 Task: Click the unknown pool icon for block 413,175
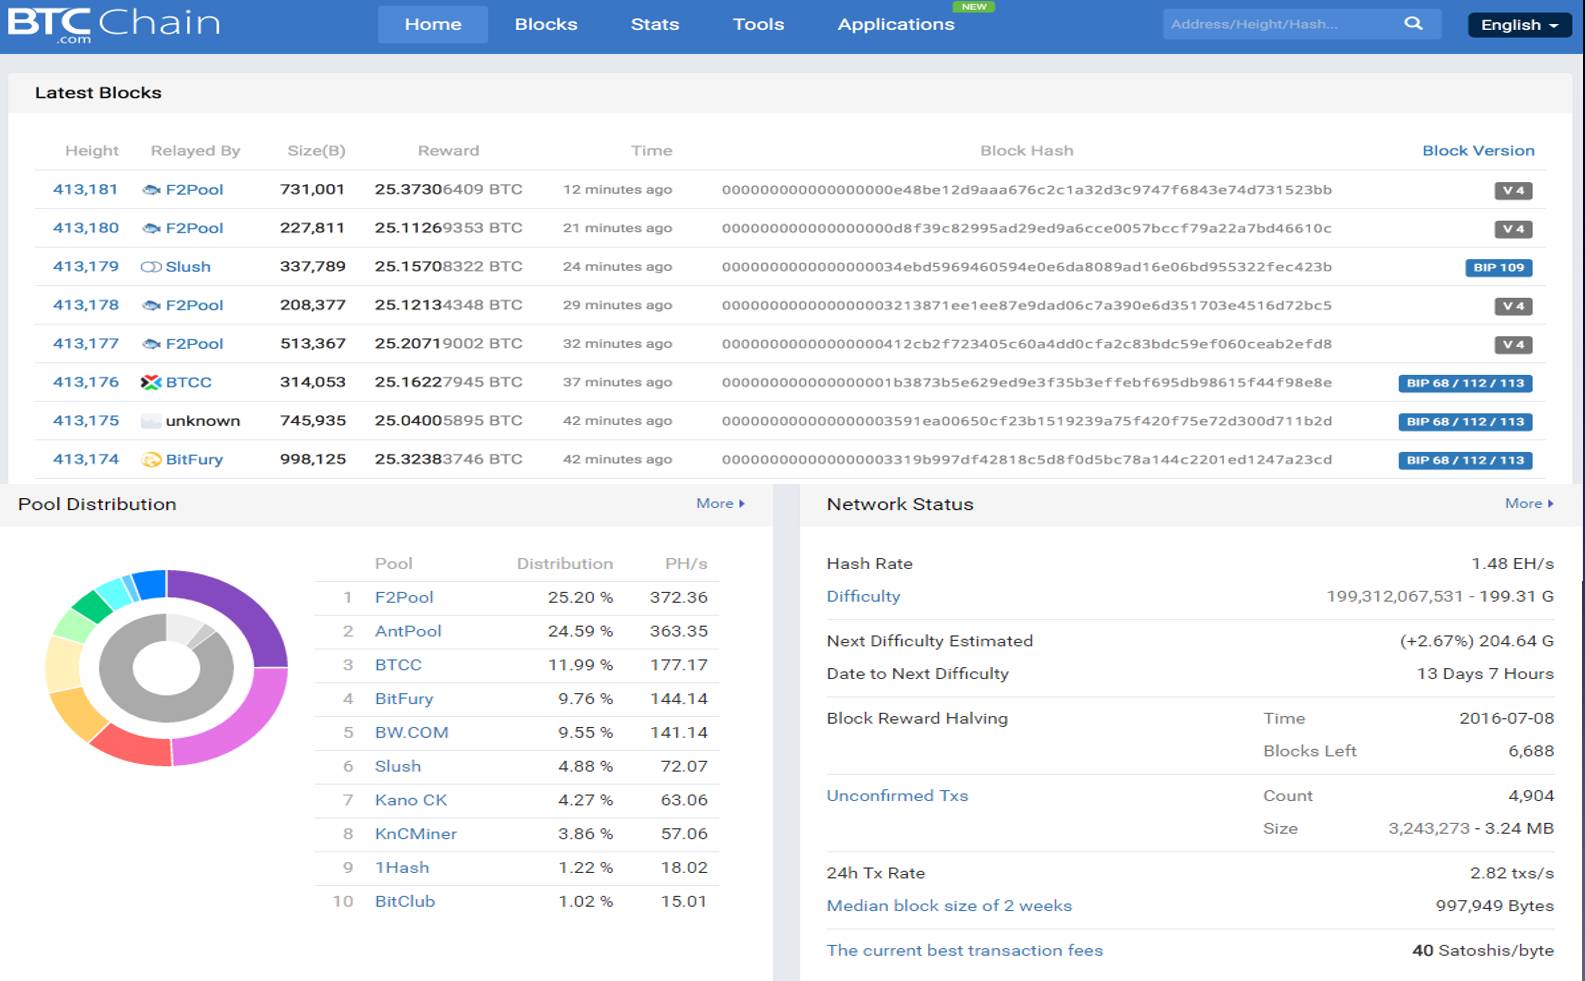pyautogui.click(x=151, y=421)
